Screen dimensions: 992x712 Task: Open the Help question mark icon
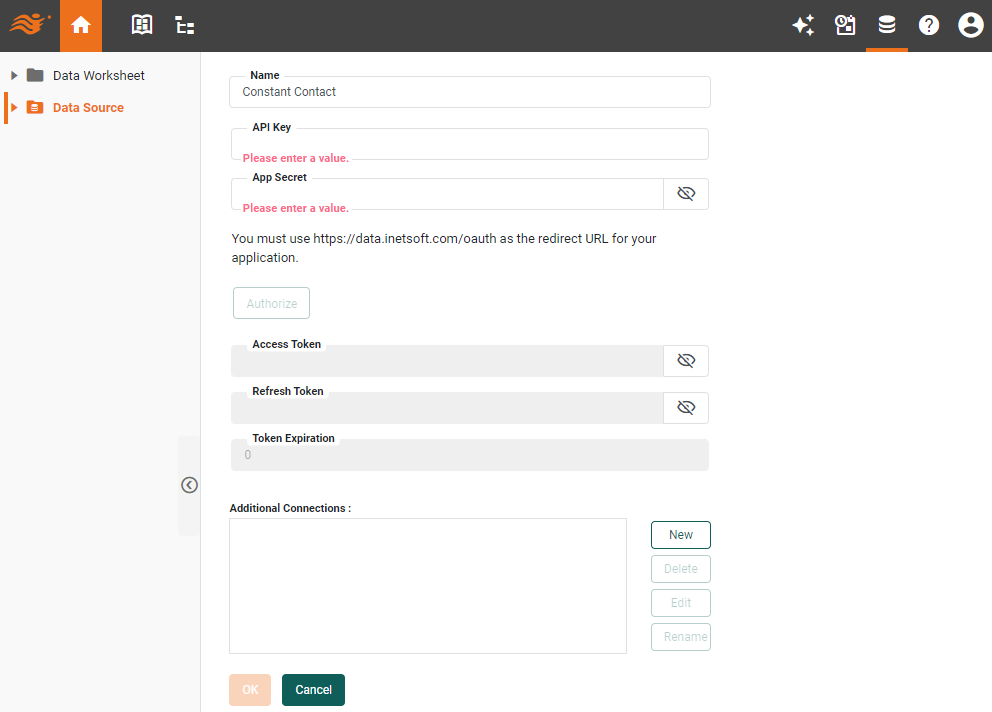pos(929,25)
